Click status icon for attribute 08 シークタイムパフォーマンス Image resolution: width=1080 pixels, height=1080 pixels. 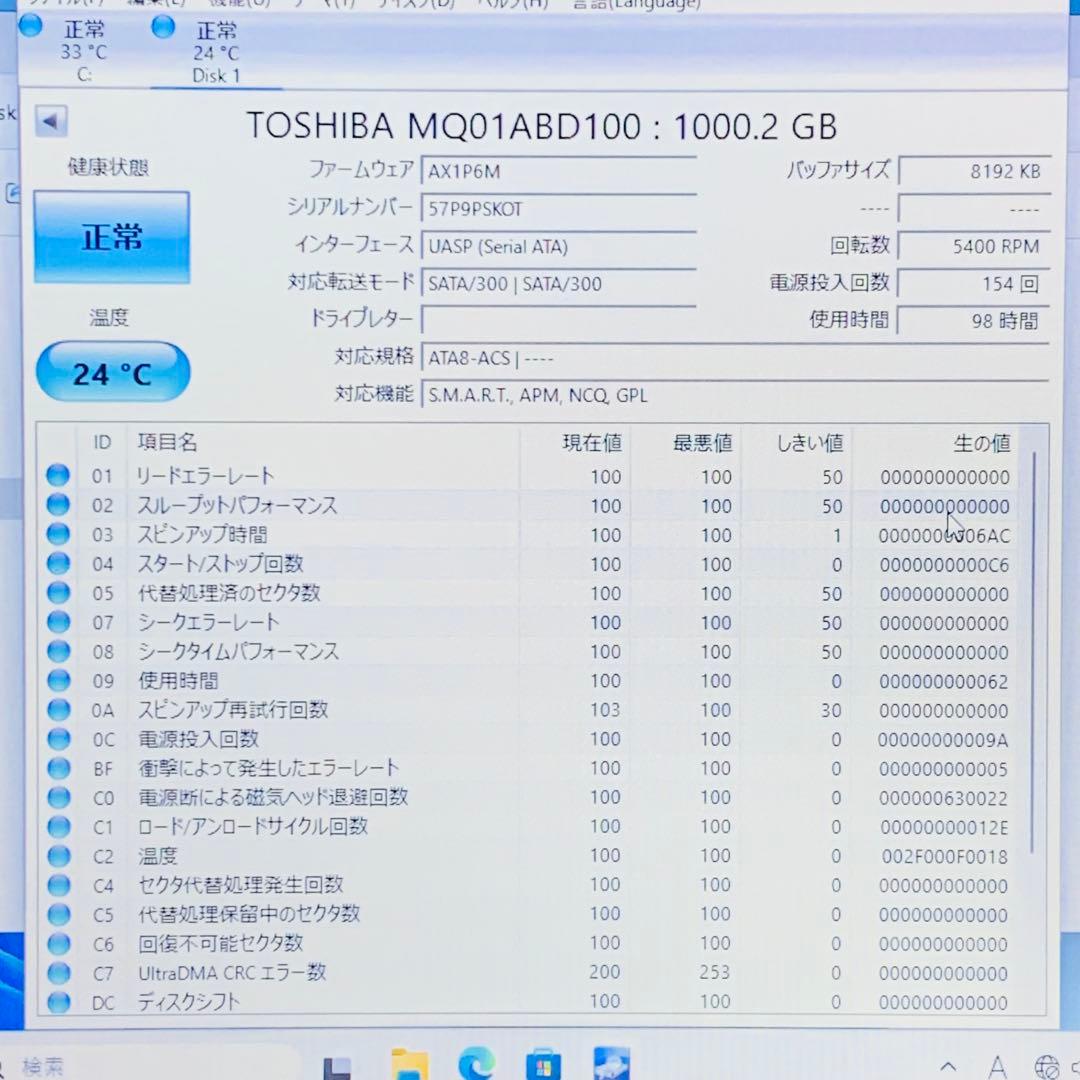58,651
